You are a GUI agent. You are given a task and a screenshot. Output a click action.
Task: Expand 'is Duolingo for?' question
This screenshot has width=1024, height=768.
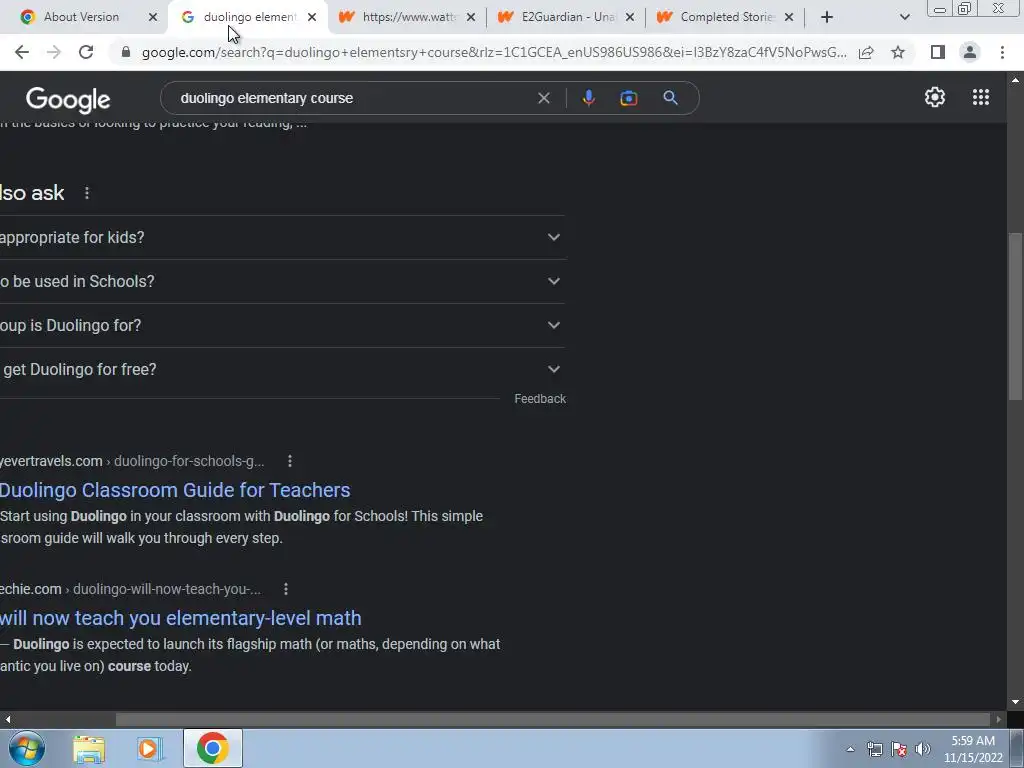point(282,325)
